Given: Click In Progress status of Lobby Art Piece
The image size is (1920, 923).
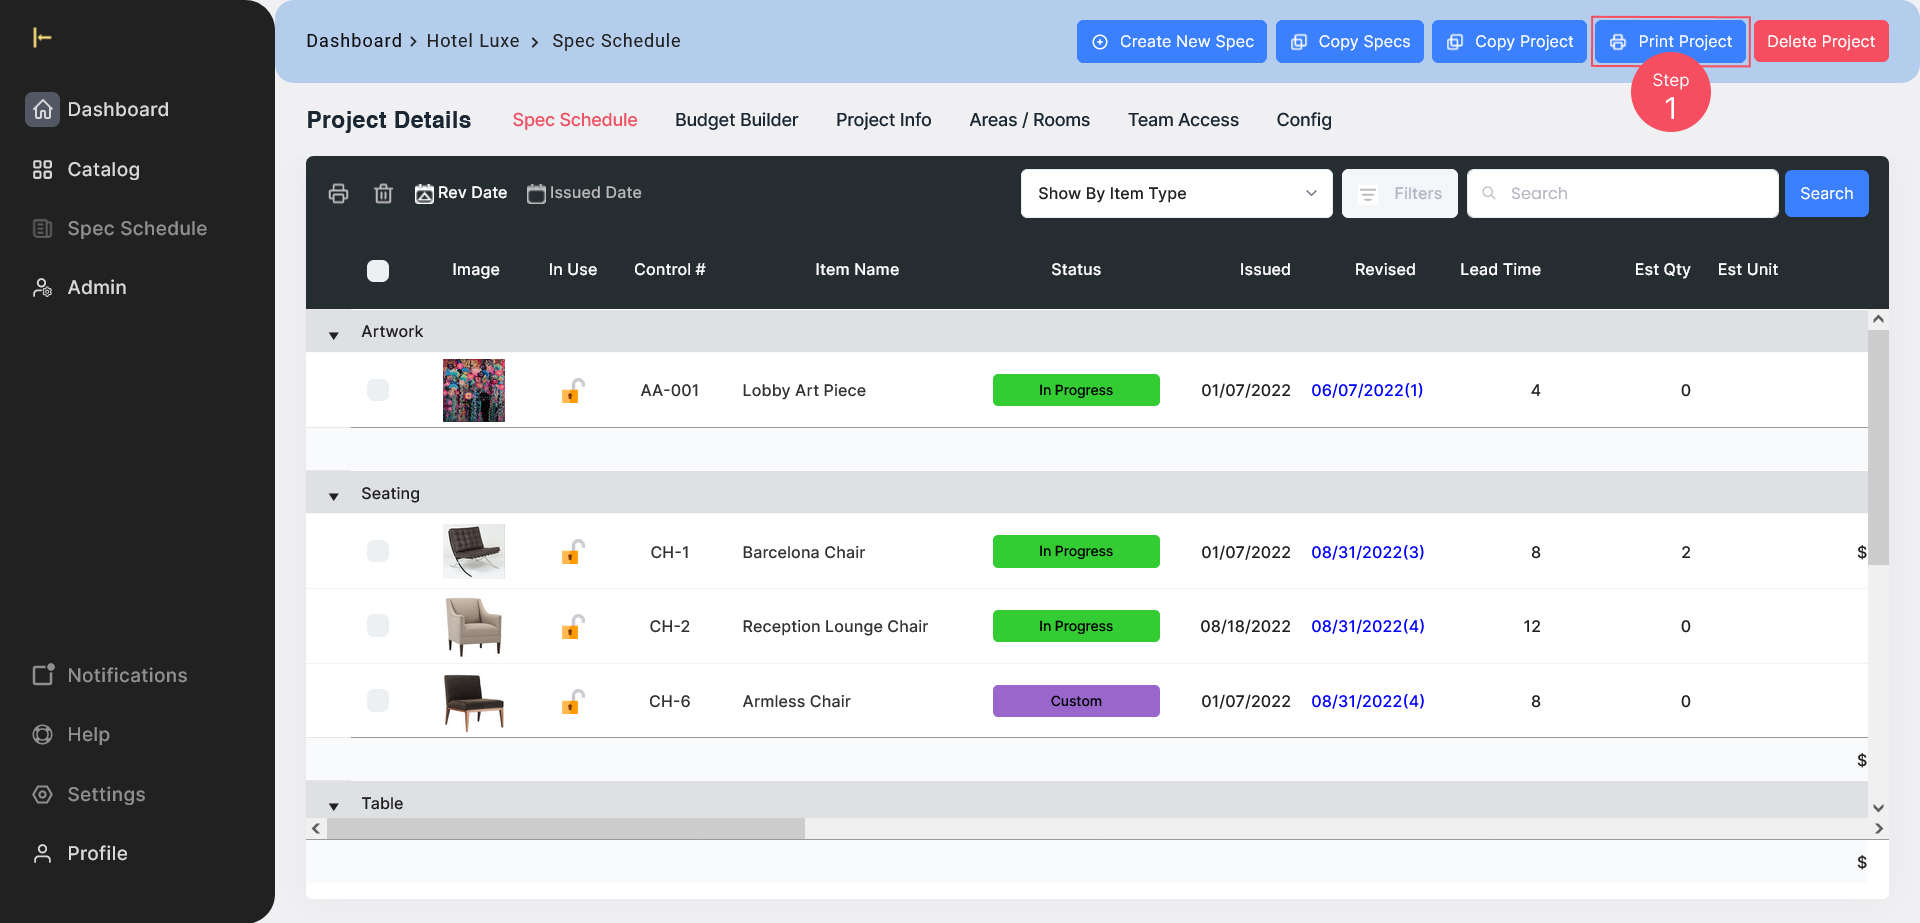Looking at the screenshot, I should (x=1076, y=390).
